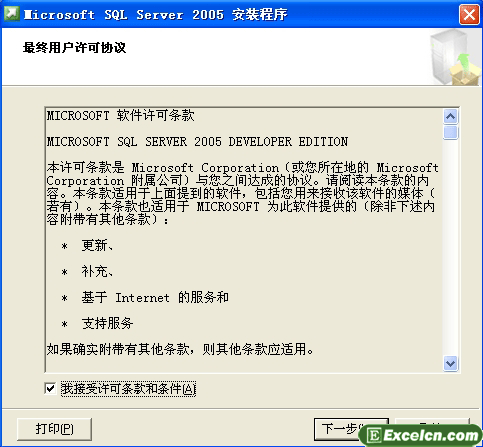Click the 更新 bullet item in the license
This screenshot has width=483, height=447.
pos(97,246)
